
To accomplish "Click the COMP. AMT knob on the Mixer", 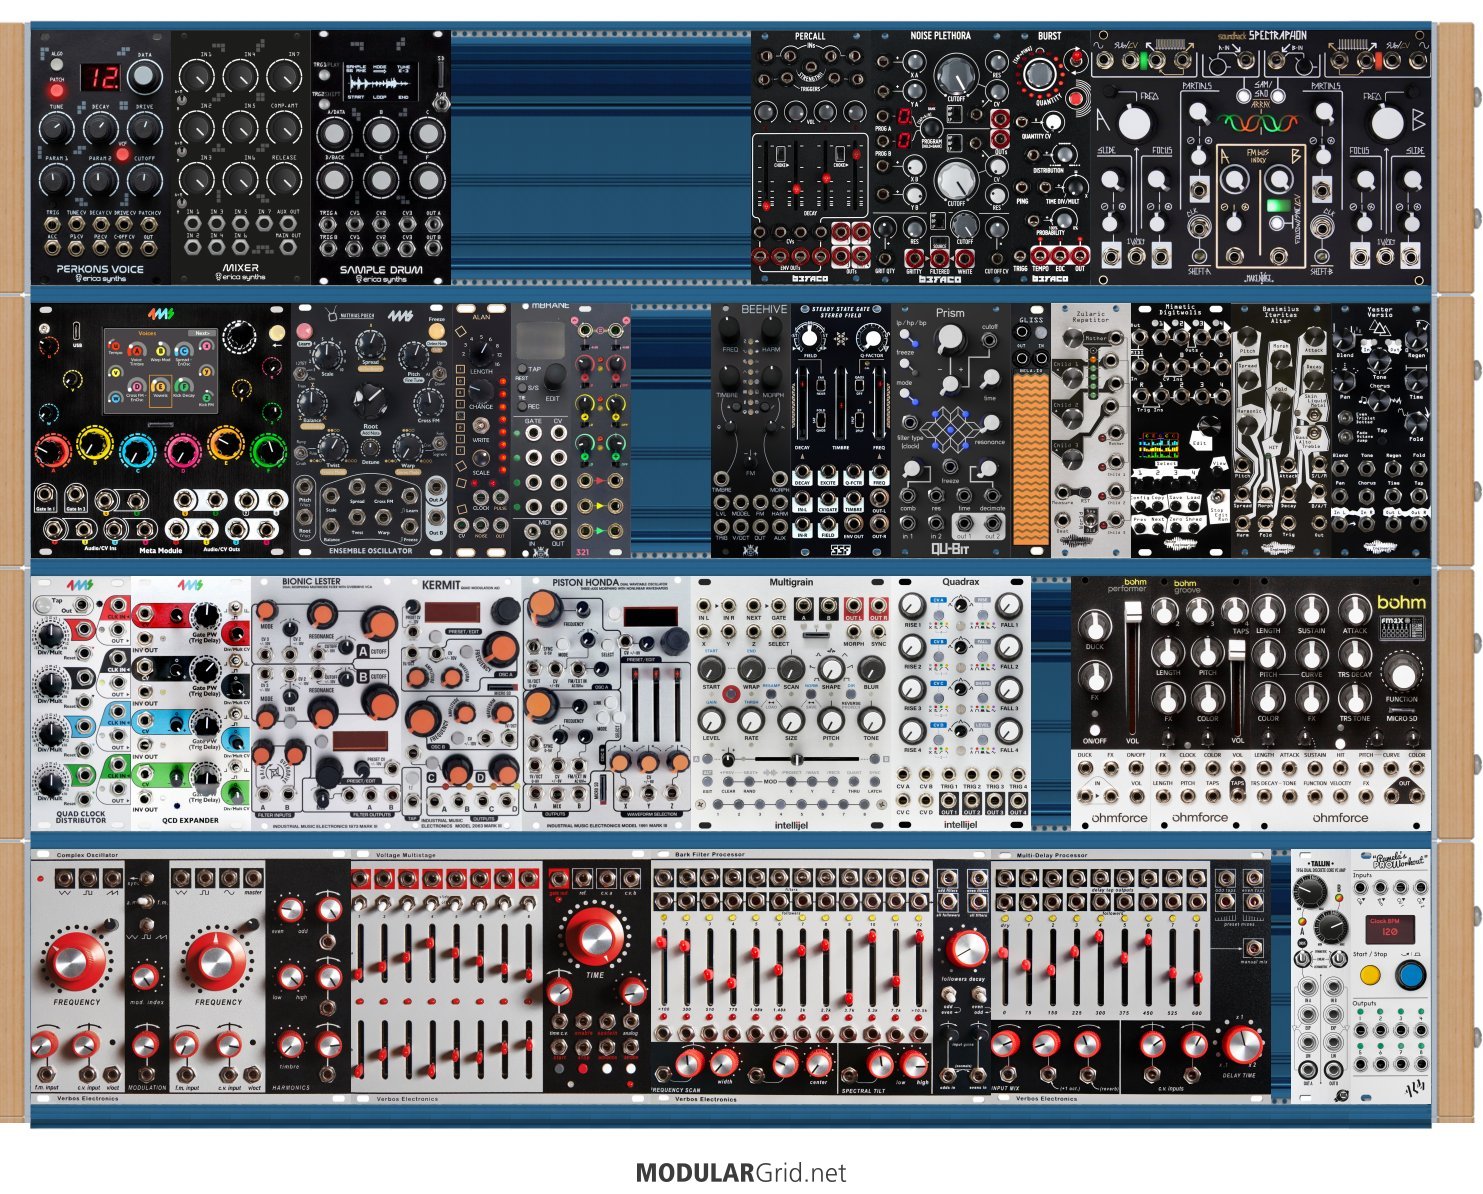I will tap(285, 128).
